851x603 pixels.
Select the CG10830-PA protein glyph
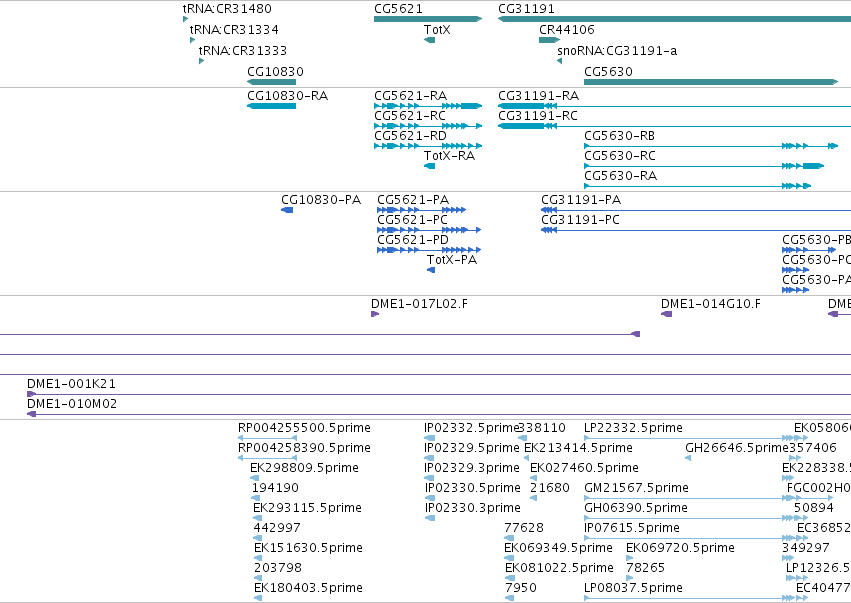[x=287, y=210]
